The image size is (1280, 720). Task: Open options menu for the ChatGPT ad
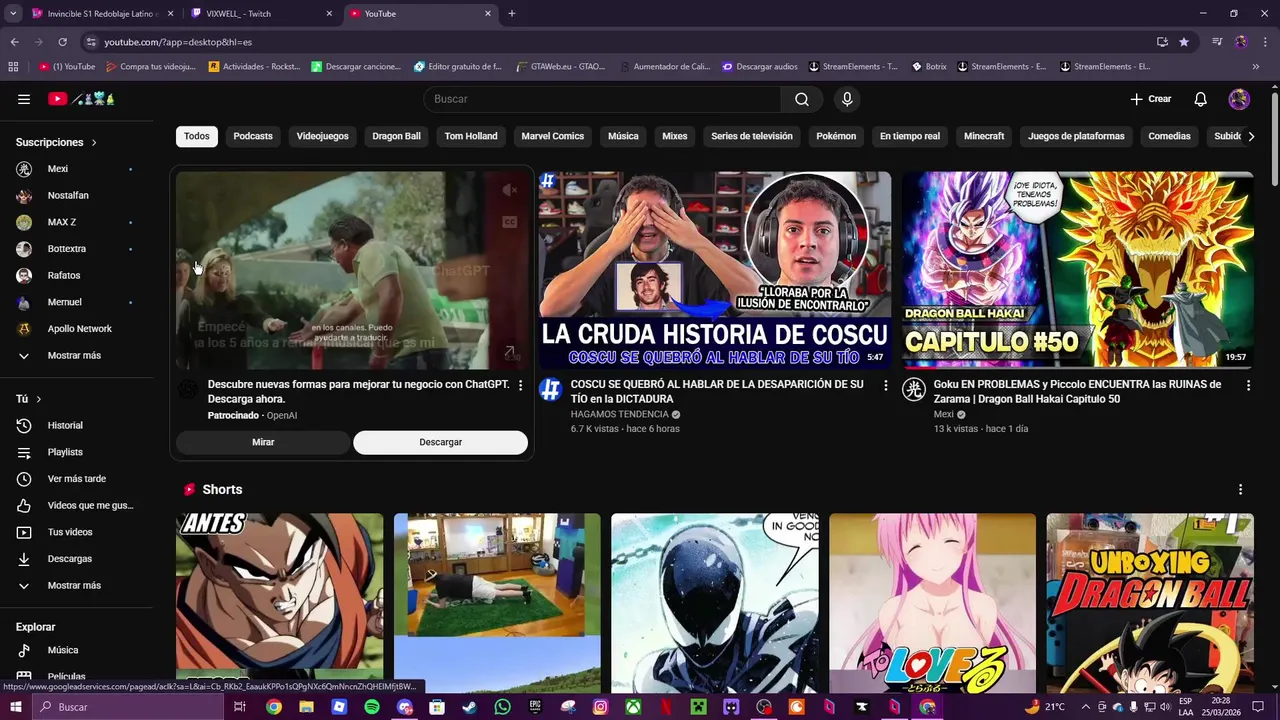click(x=520, y=385)
